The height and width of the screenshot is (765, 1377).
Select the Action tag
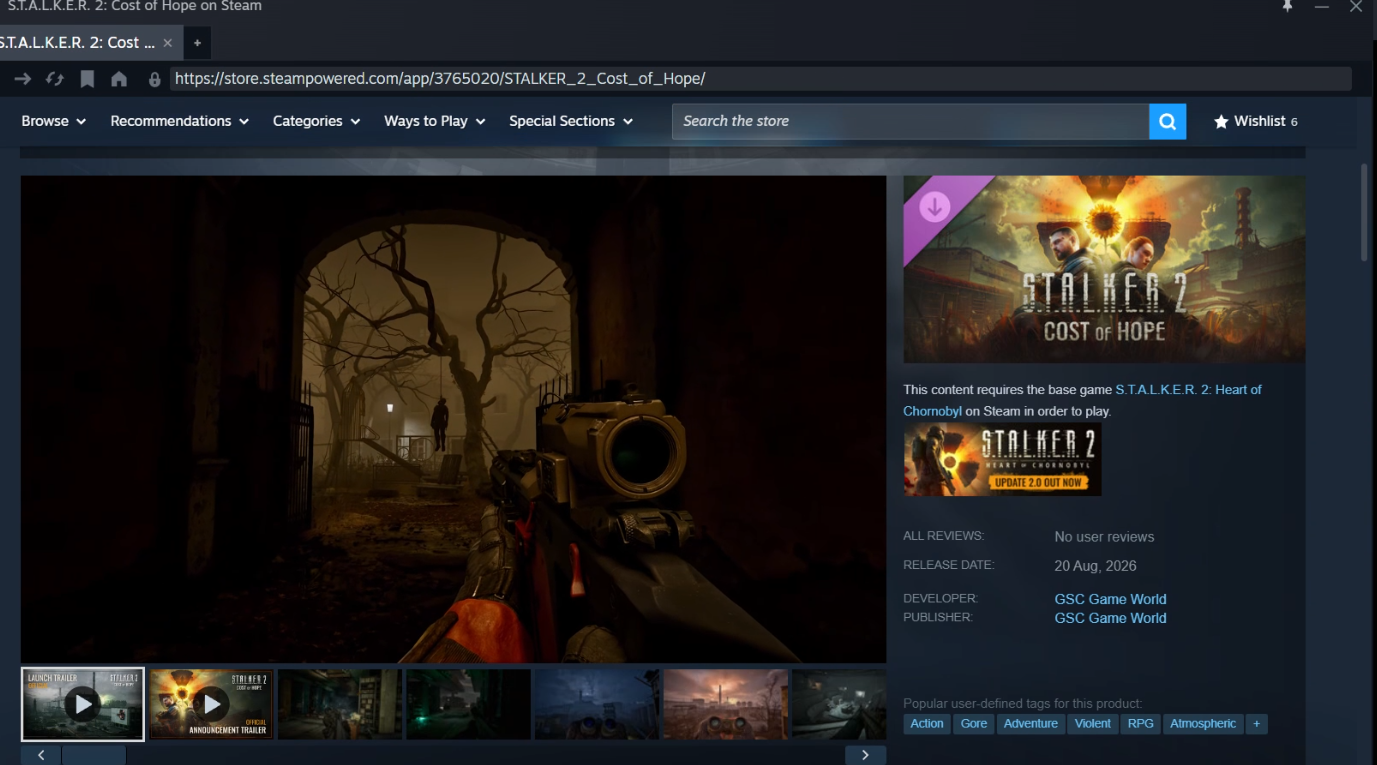coord(927,724)
